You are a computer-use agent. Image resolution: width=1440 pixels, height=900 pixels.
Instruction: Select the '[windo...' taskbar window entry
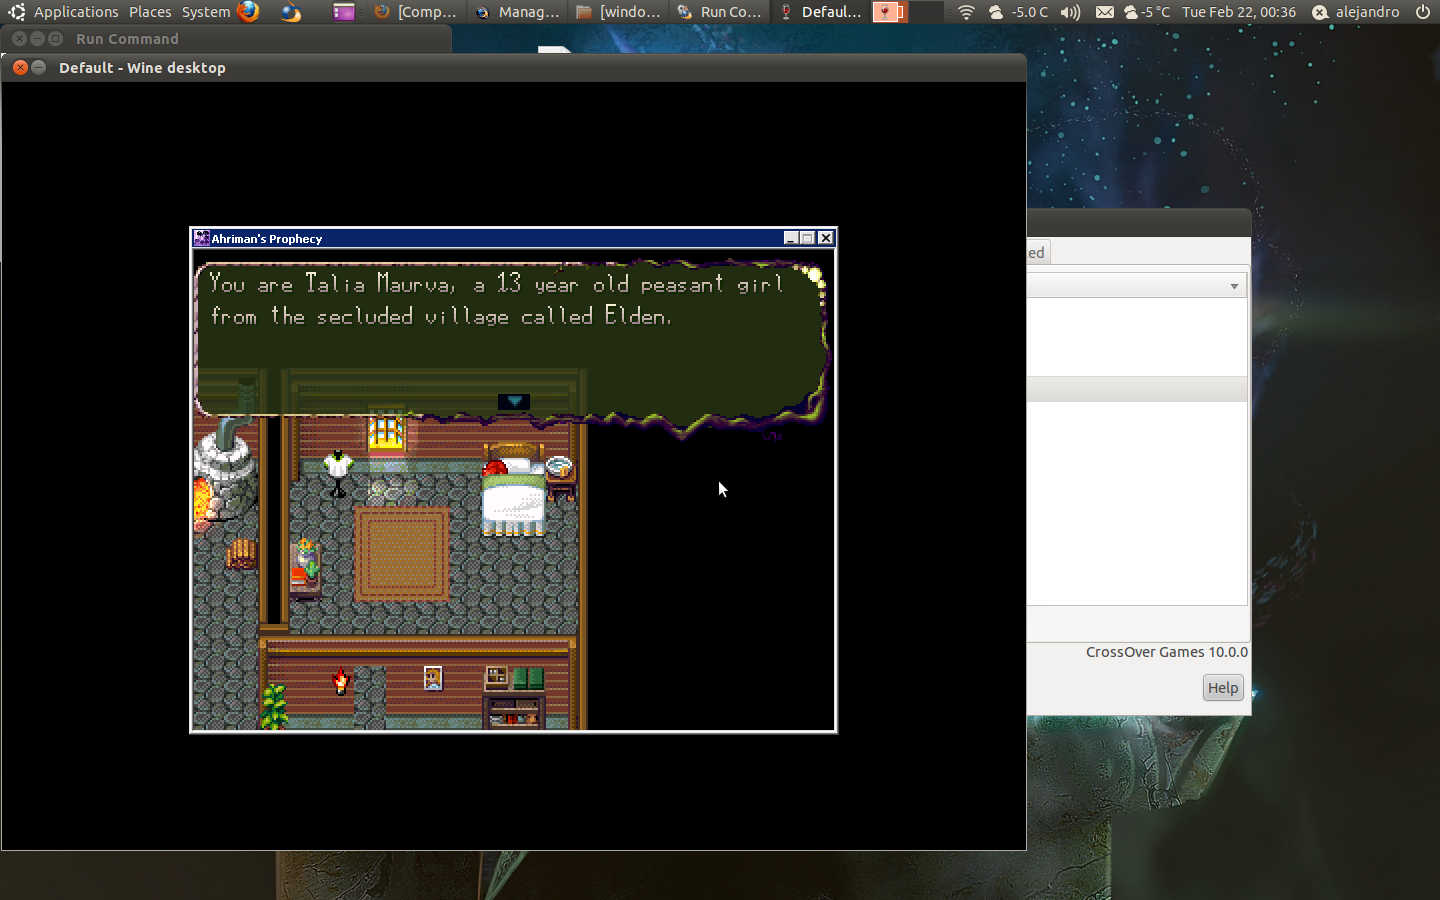(617, 12)
